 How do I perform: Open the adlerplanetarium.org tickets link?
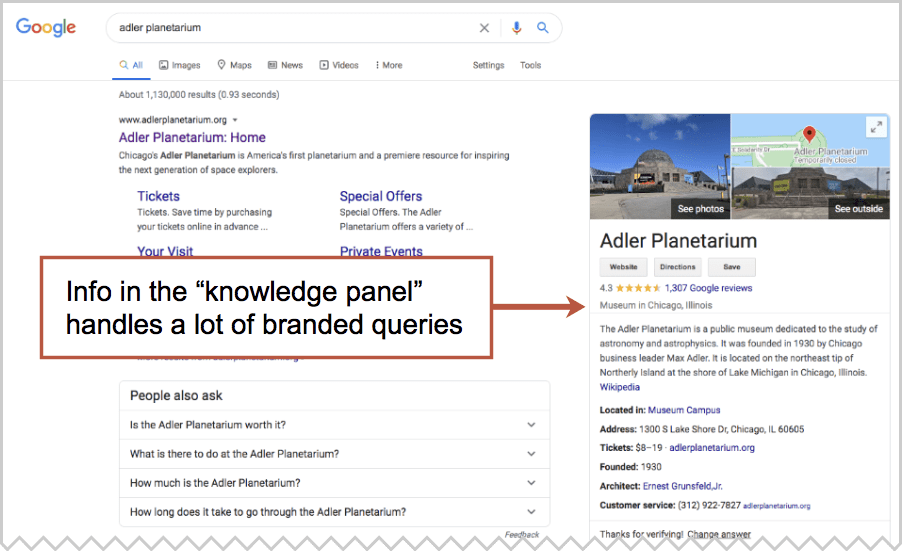click(712, 447)
